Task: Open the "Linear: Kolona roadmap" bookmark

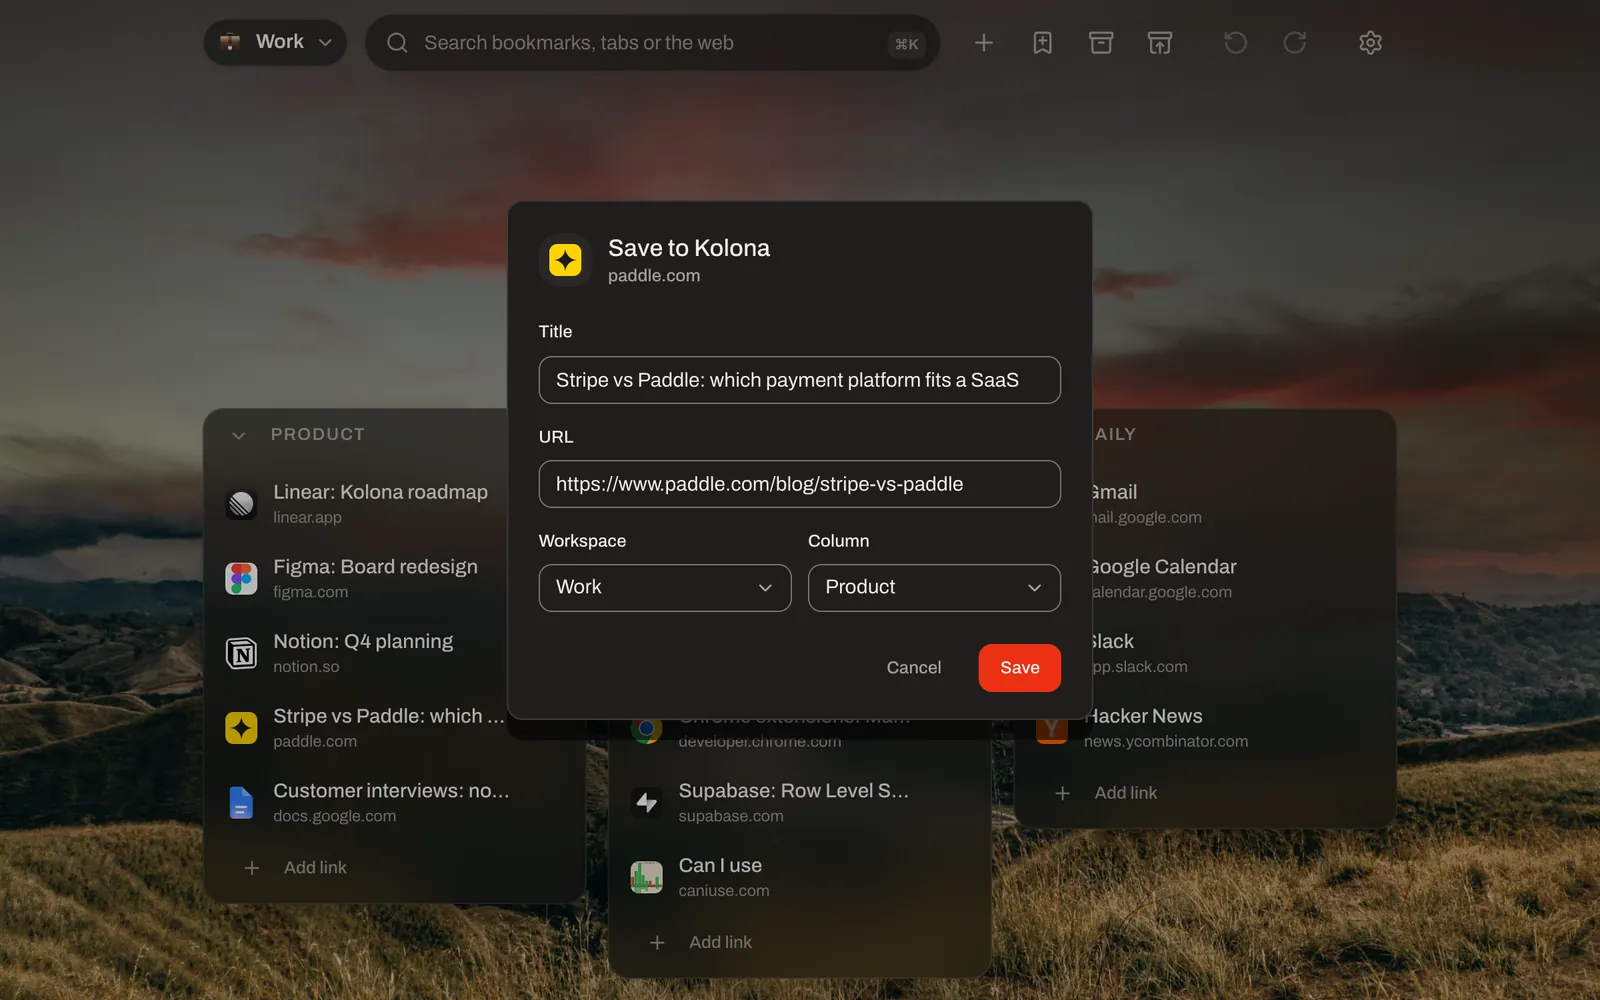Action: coord(381,492)
